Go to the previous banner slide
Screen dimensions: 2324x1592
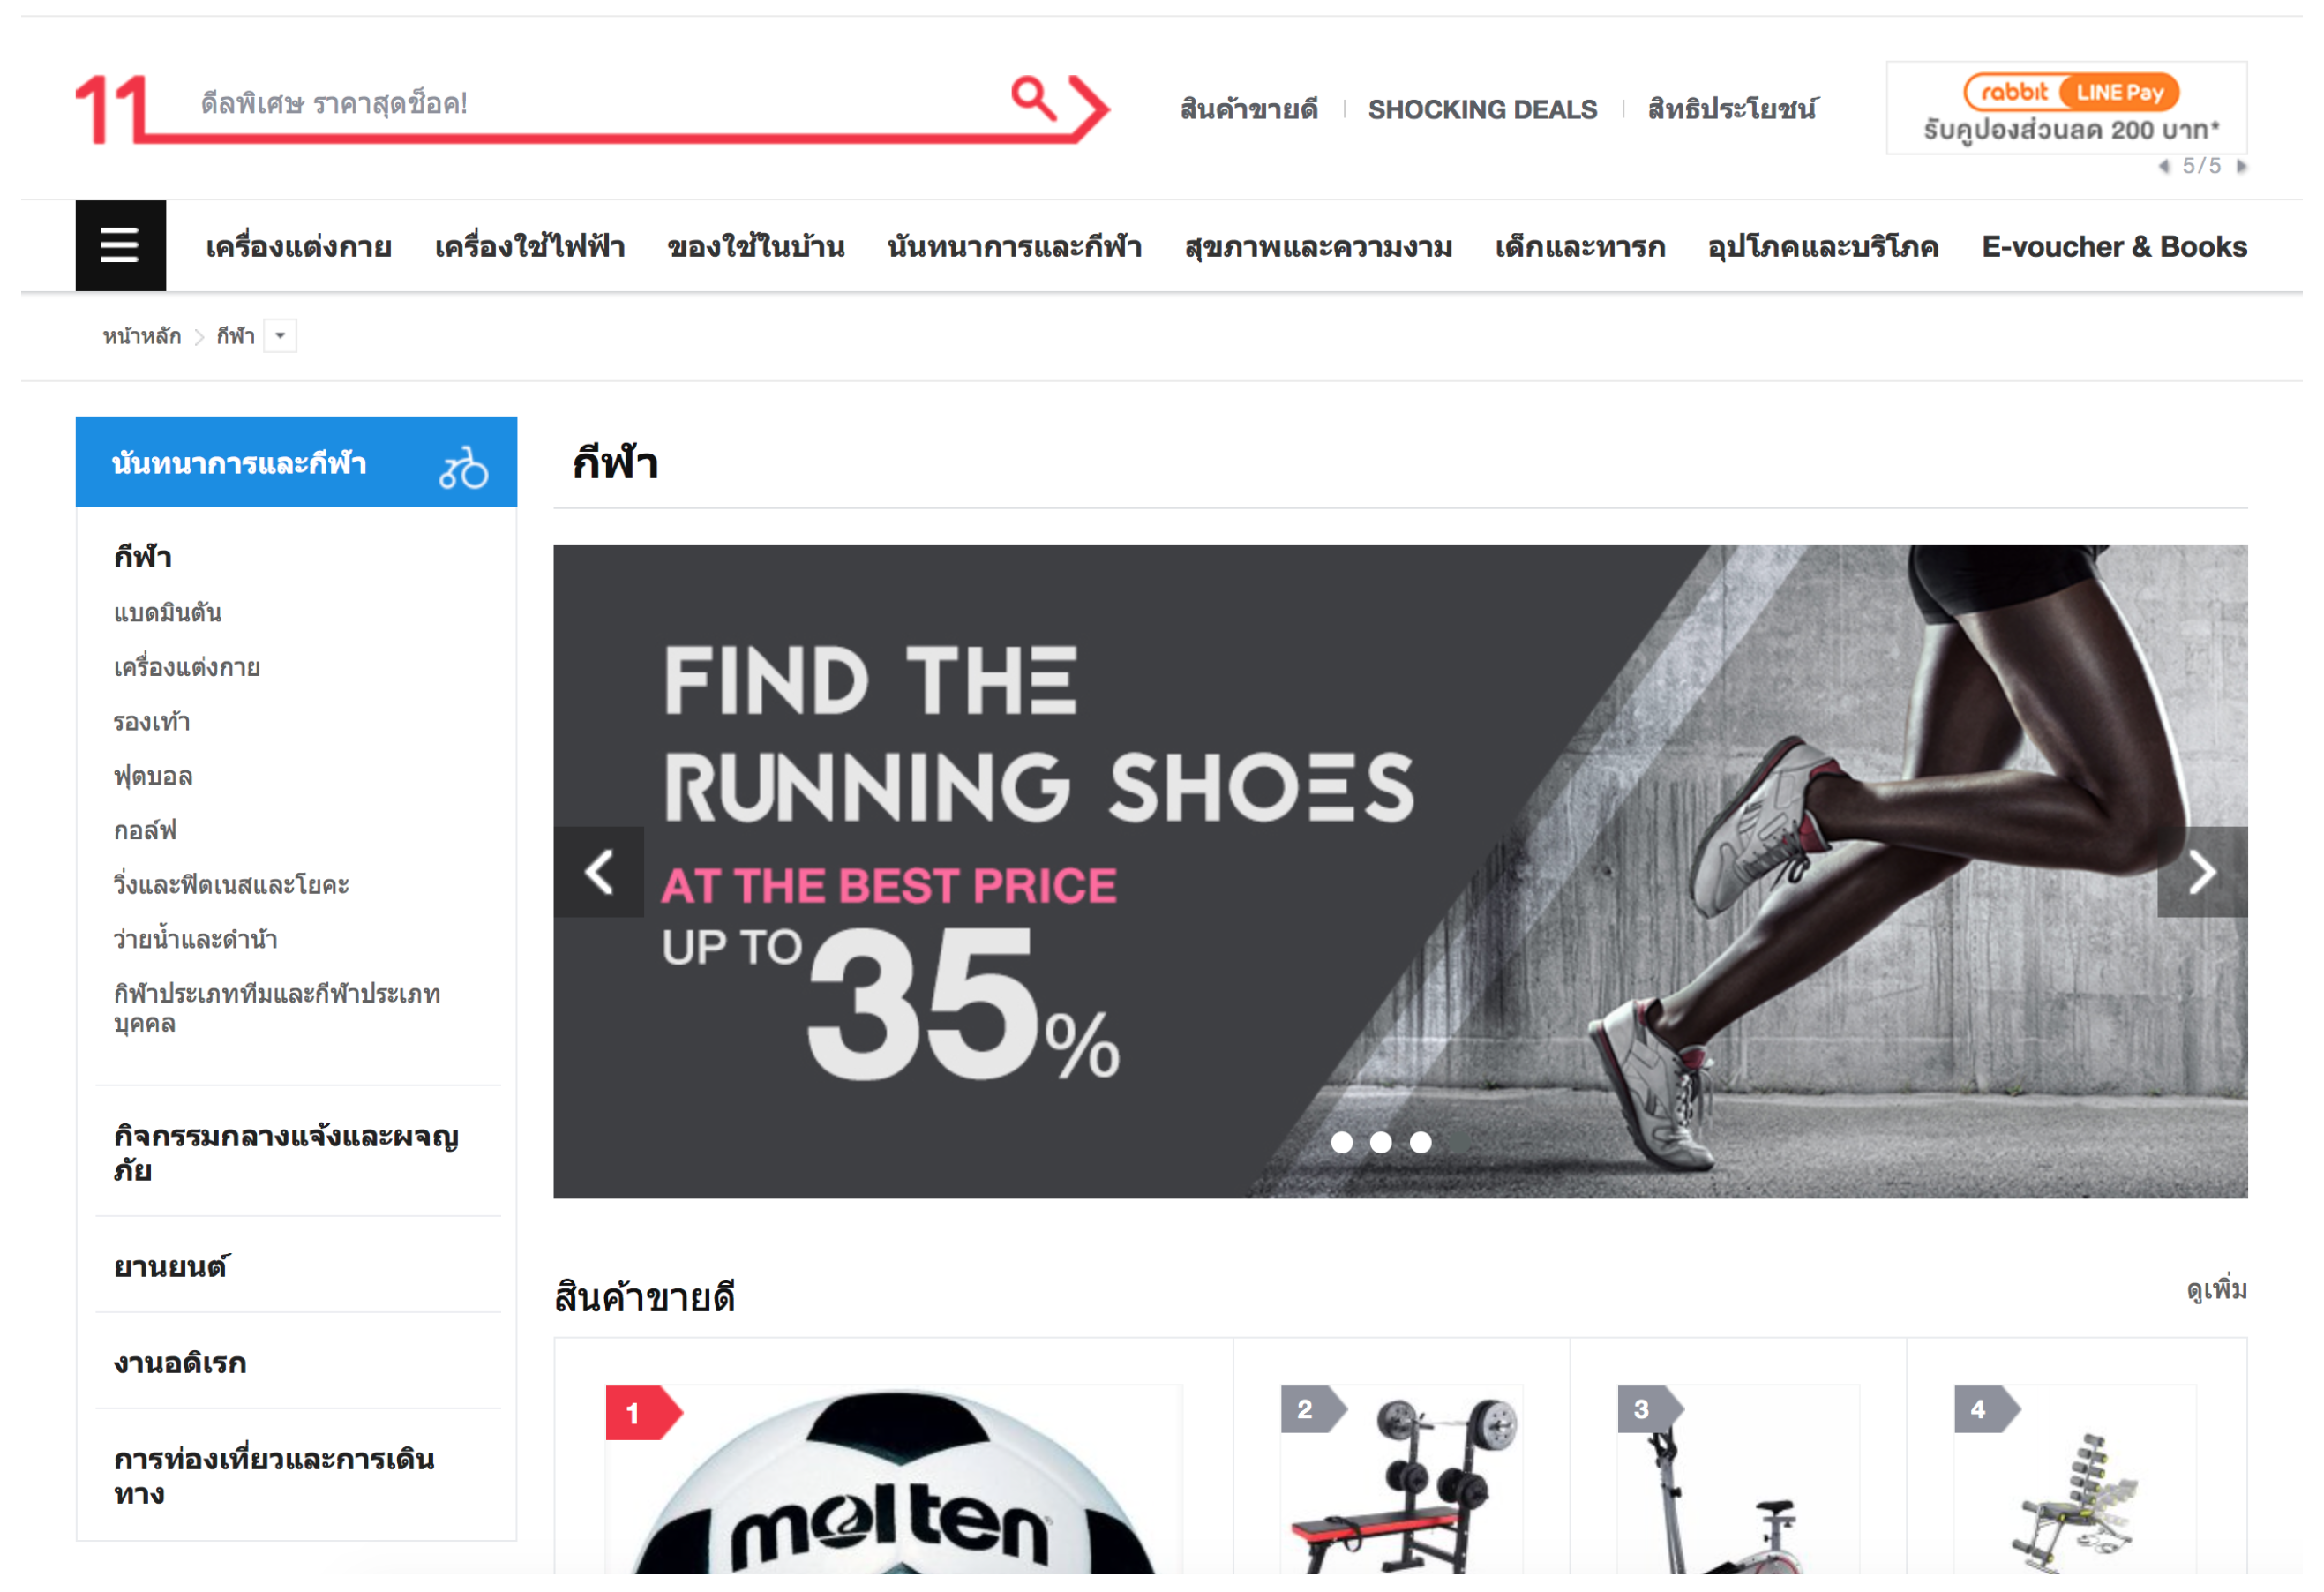[599, 872]
